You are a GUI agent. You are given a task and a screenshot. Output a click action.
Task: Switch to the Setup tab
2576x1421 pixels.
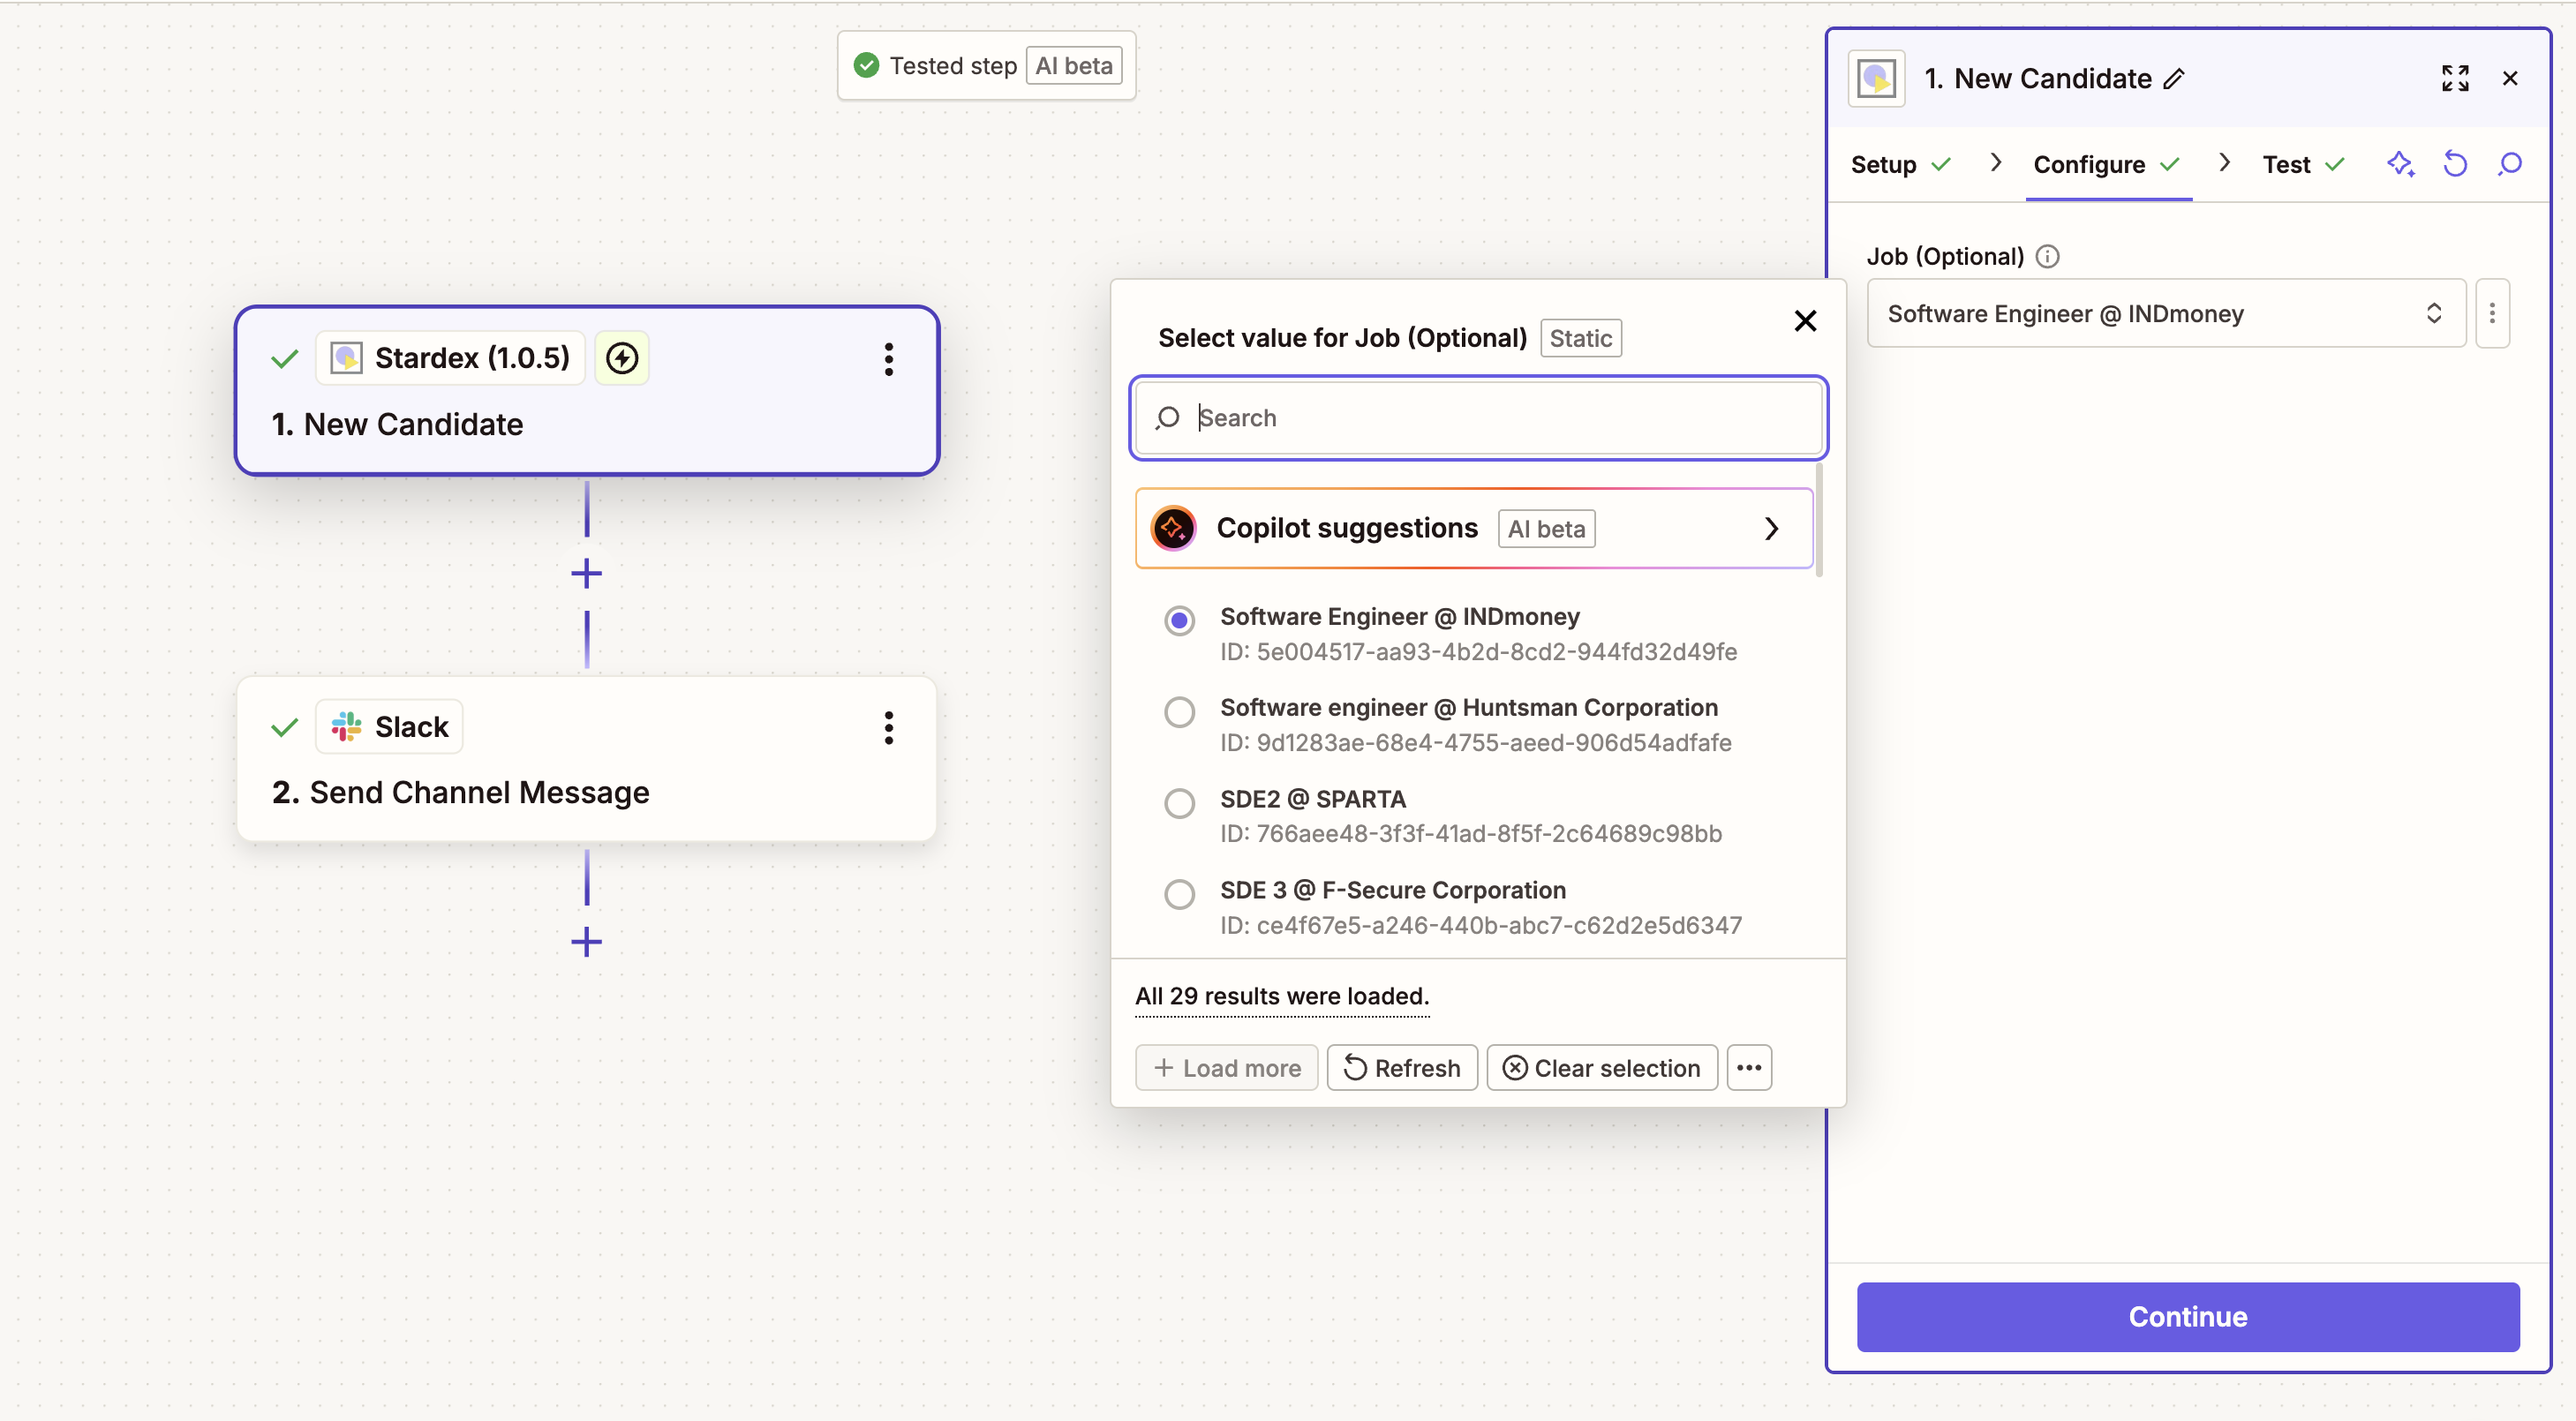[1900, 165]
